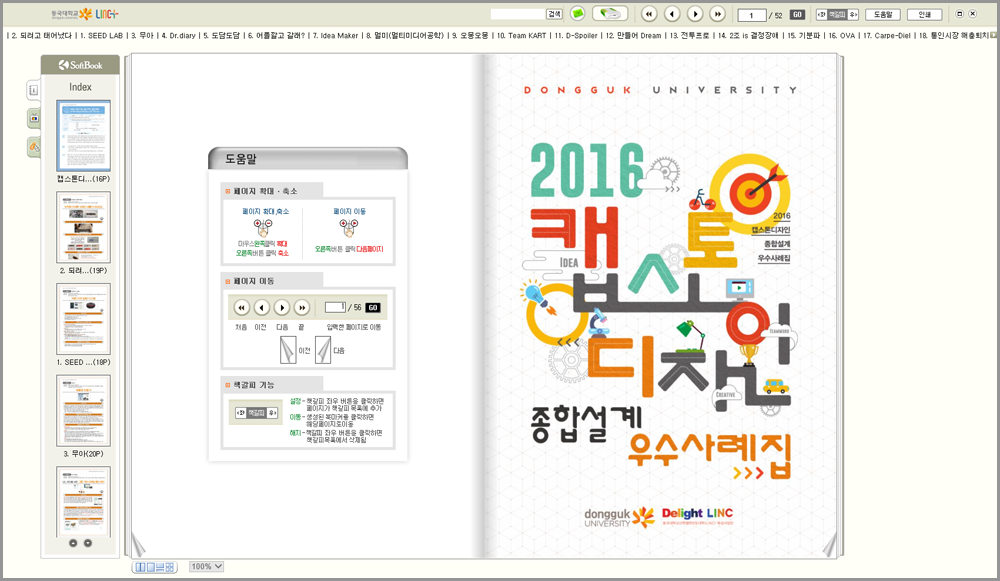Open thumbnail '2. 되려...(19P)'
The width and height of the screenshot is (1000, 581).
[84, 227]
